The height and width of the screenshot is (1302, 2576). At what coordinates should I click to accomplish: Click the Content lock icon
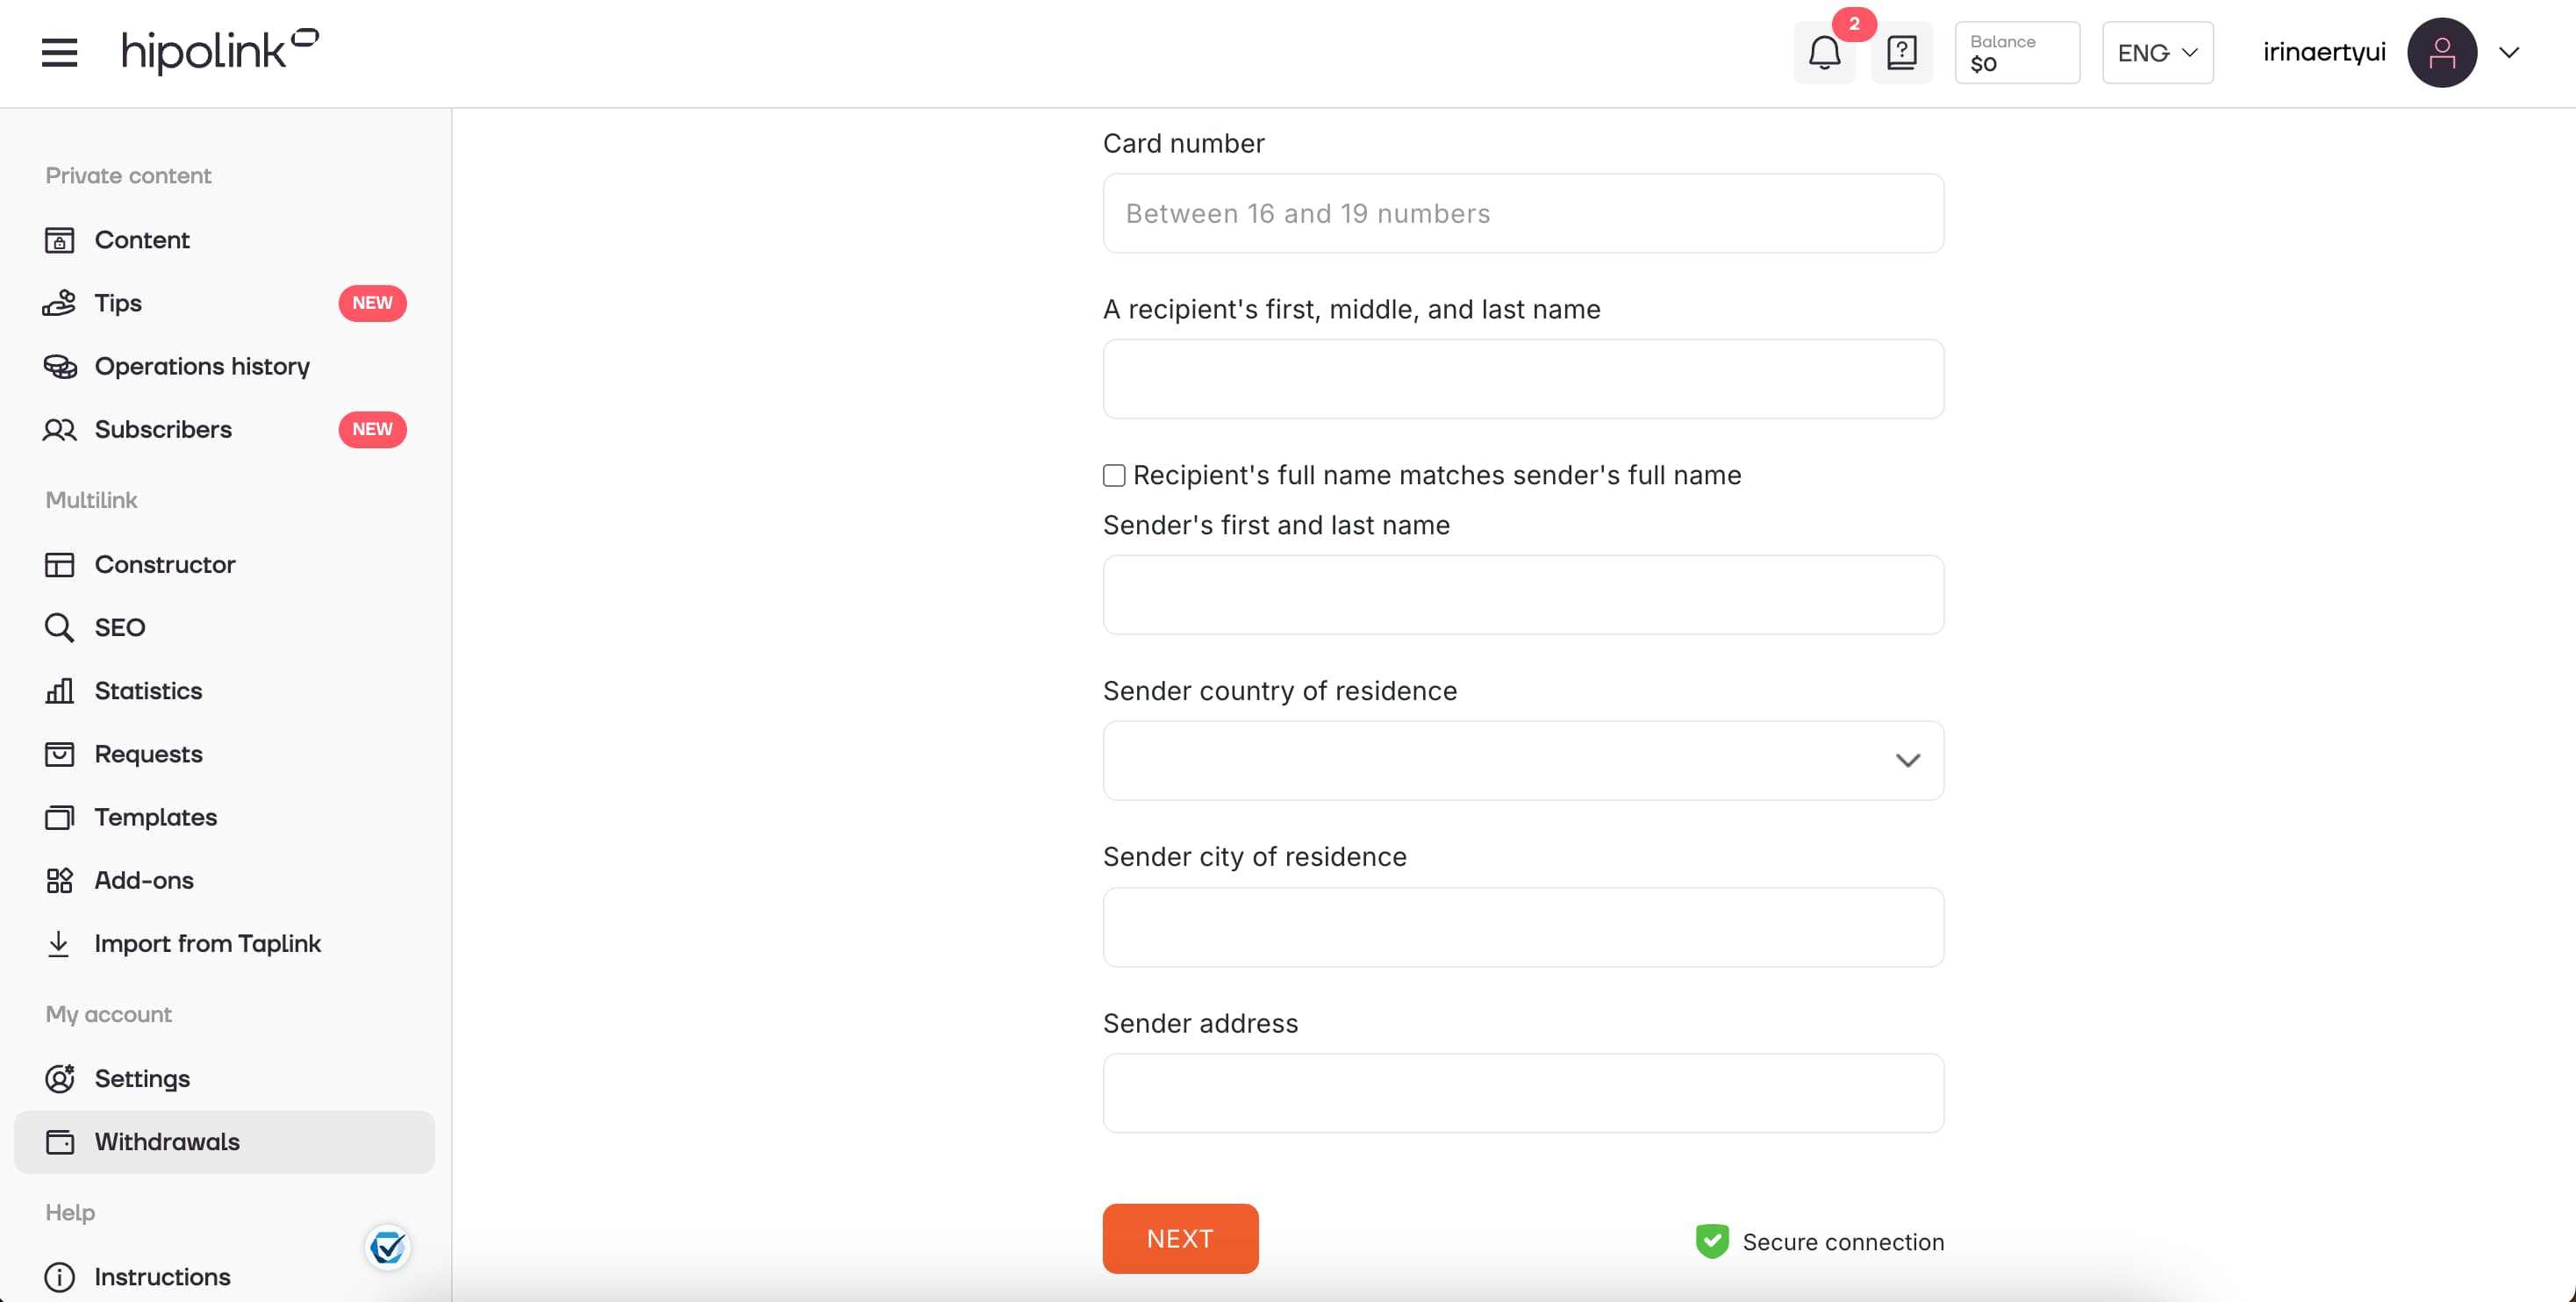coord(59,240)
